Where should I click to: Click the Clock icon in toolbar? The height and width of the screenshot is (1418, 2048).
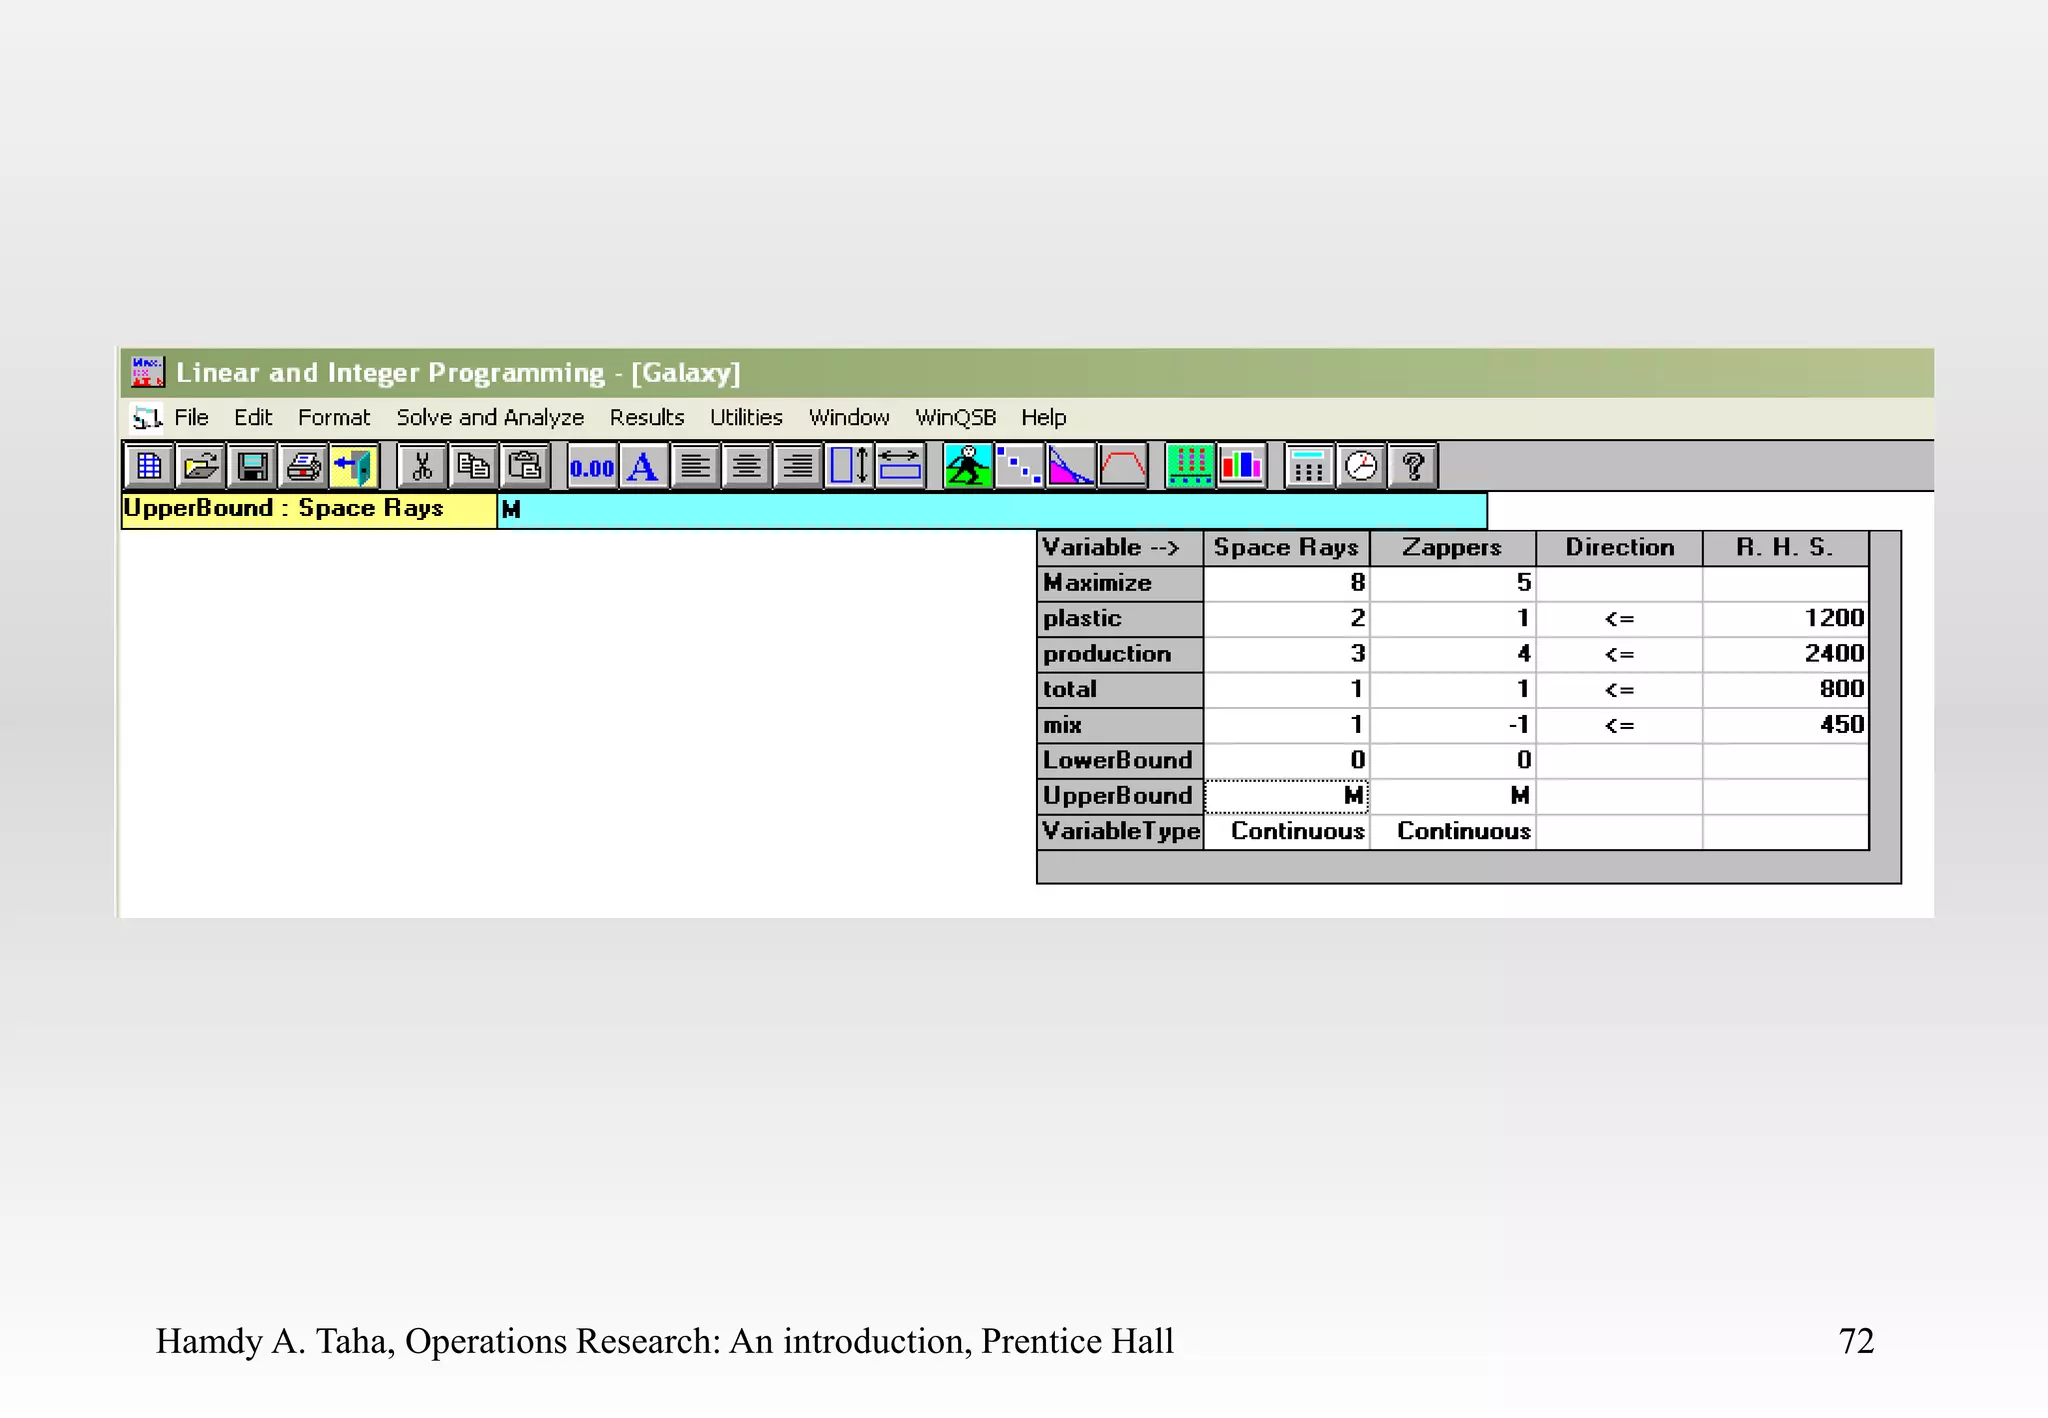(1361, 466)
